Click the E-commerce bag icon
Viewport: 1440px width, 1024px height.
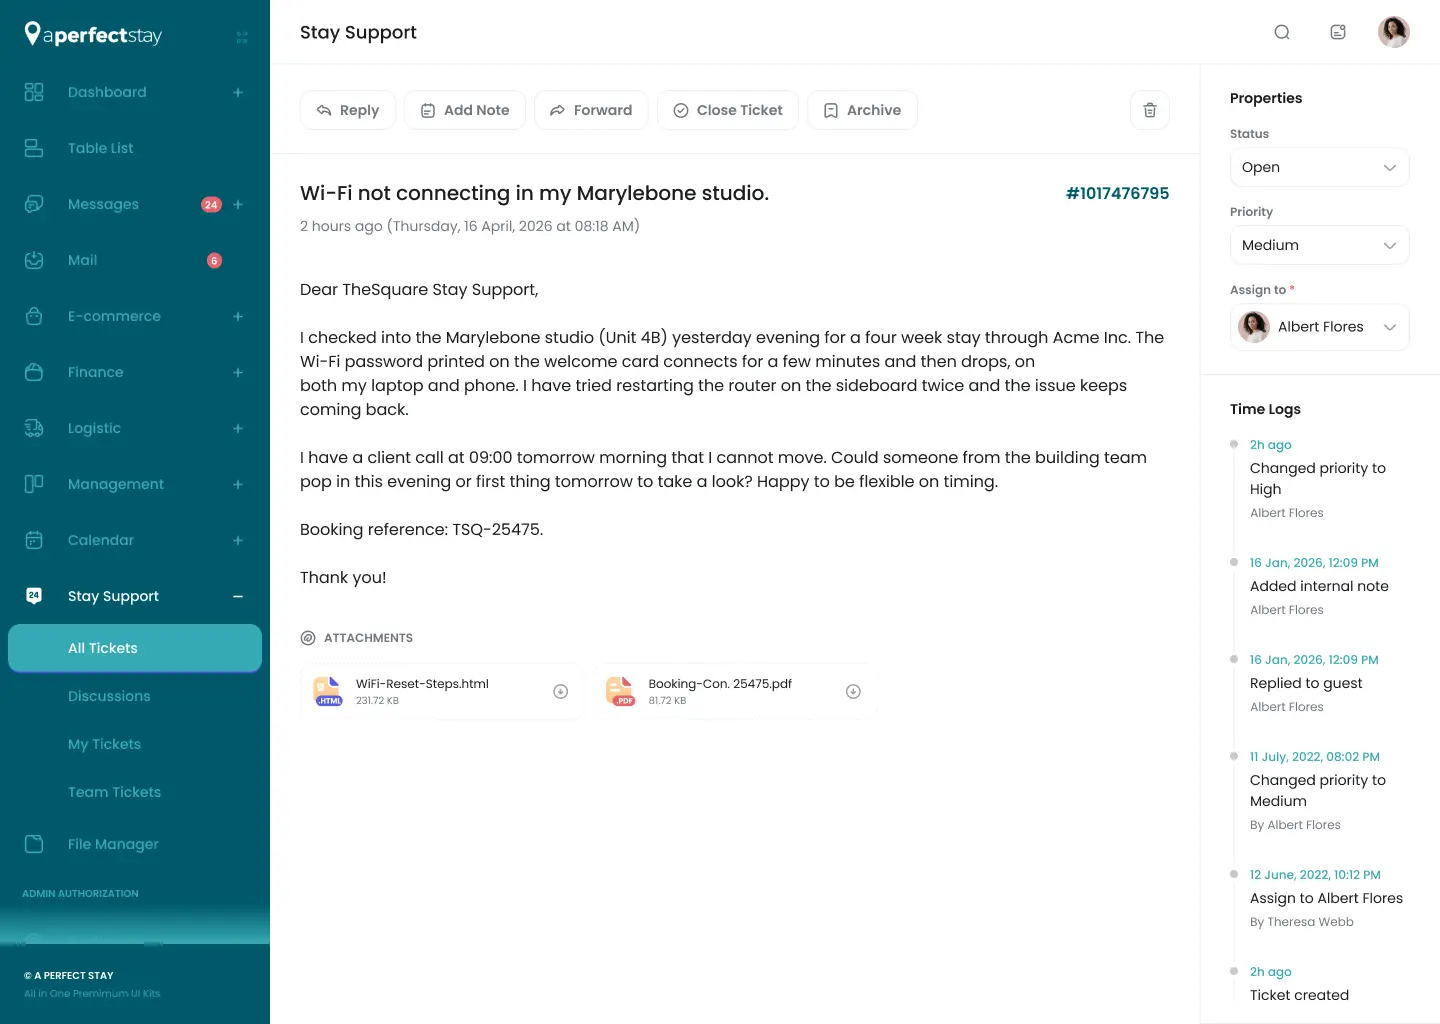click(x=34, y=316)
